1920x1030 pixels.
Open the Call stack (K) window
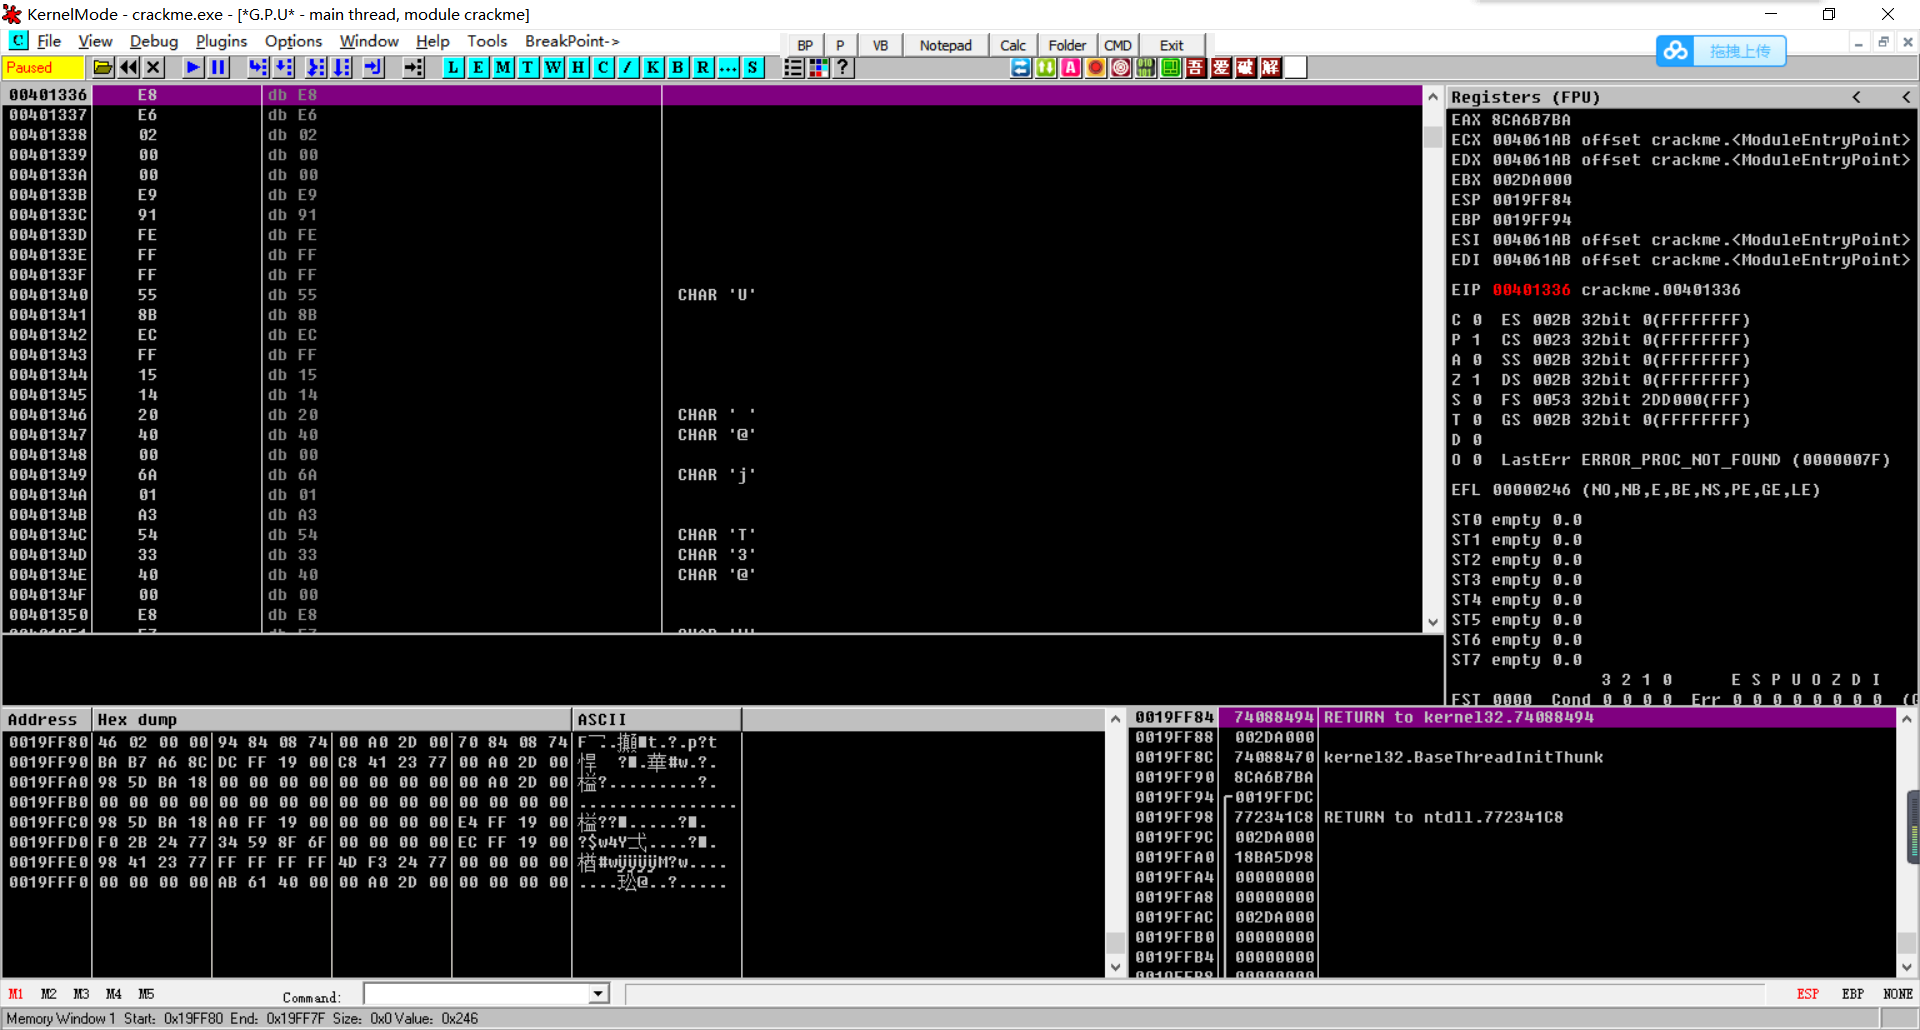[653, 67]
